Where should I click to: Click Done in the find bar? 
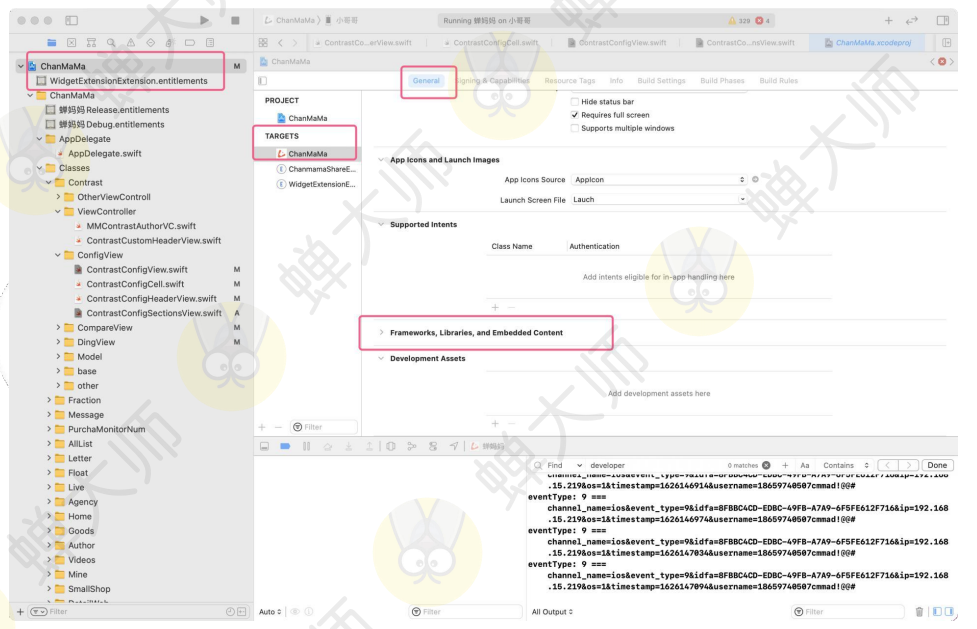coord(937,465)
